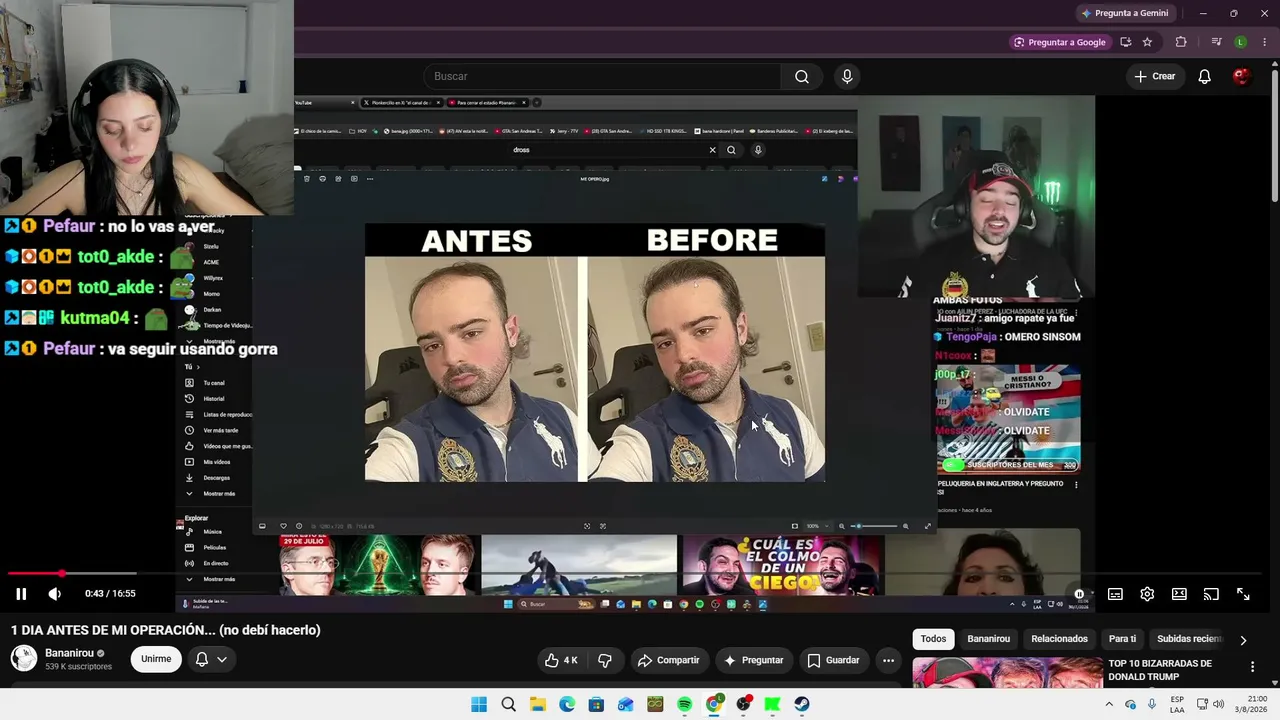Click the YouTube search field
This screenshot has height=720, width=1280.
click(603, 76)
